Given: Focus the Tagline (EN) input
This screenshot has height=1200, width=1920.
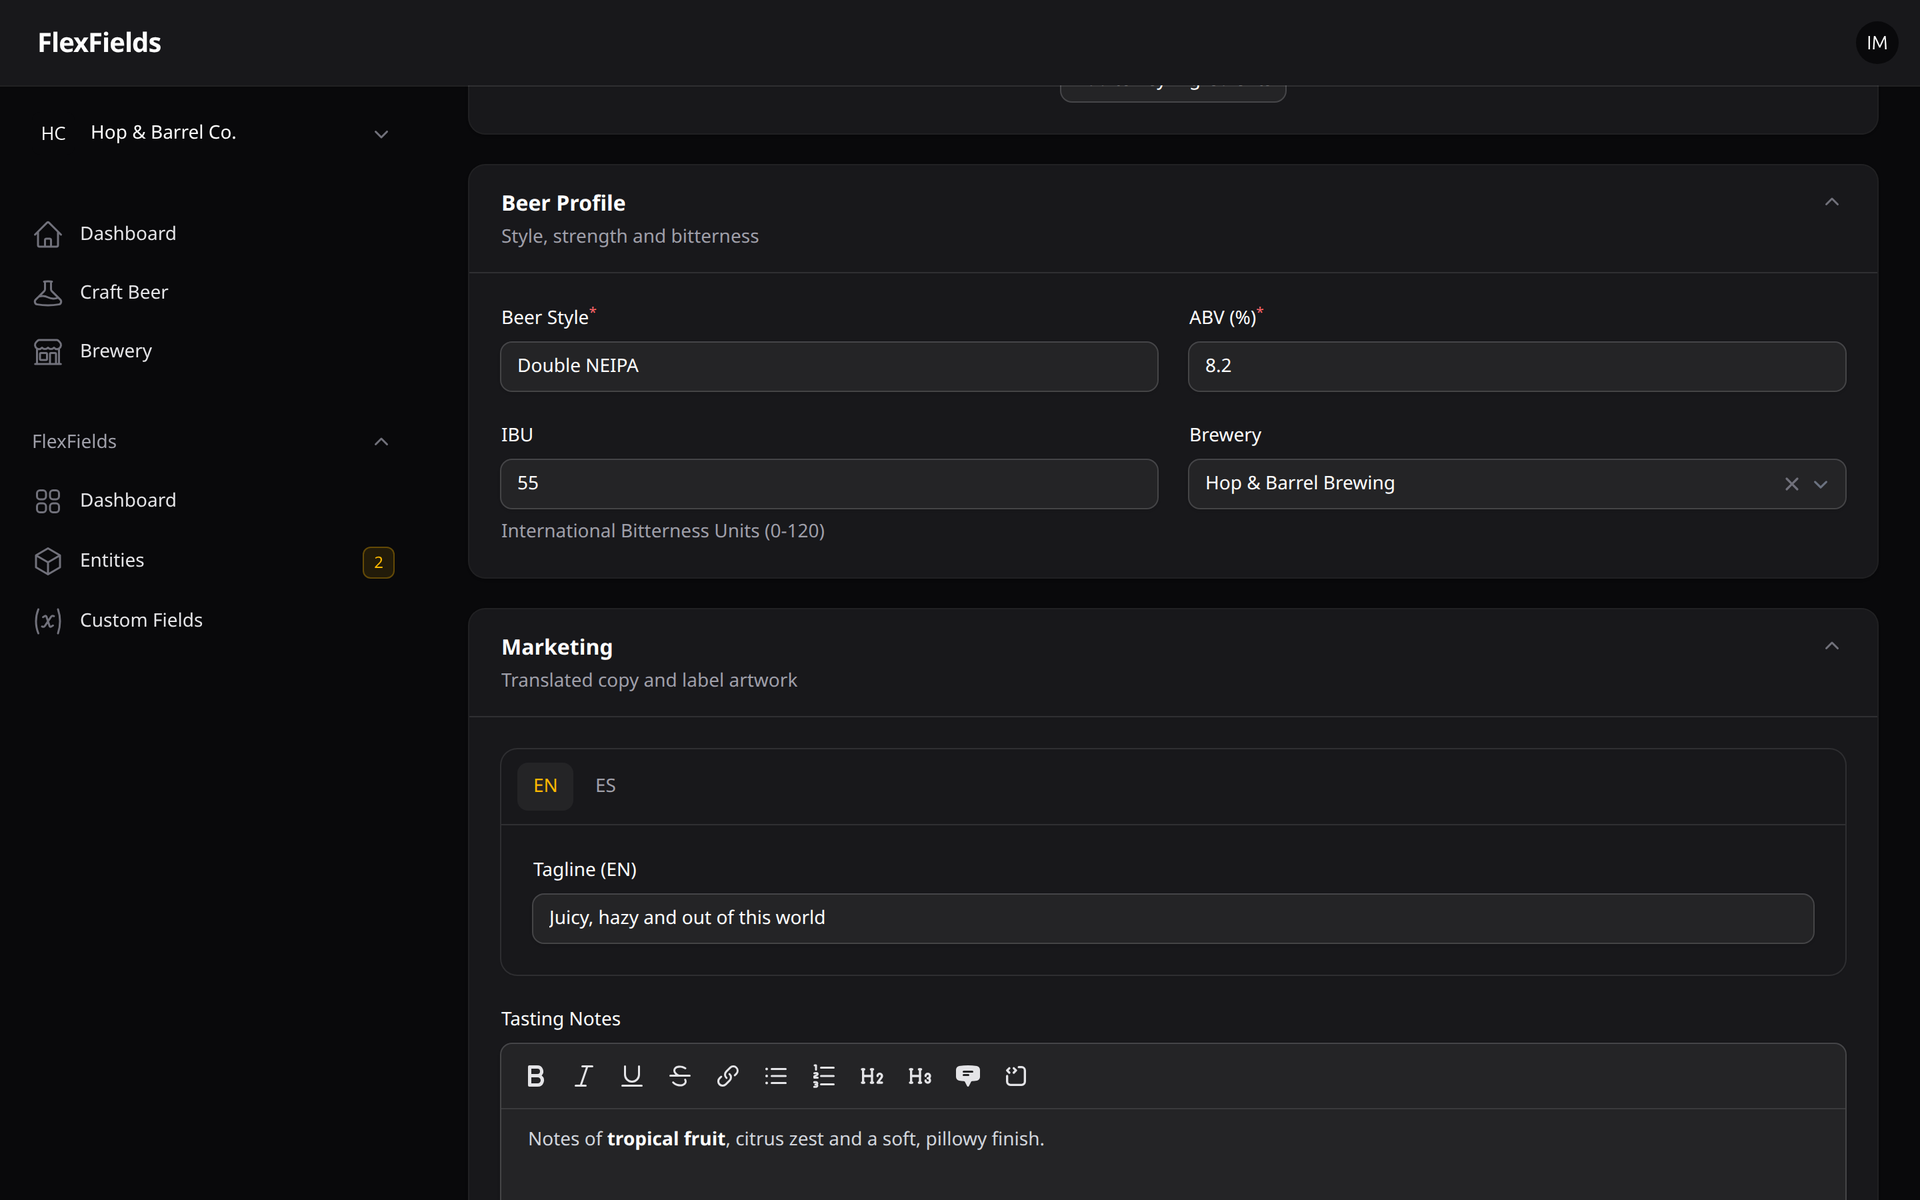Looking at the screenshot, I should point(1172,918).
